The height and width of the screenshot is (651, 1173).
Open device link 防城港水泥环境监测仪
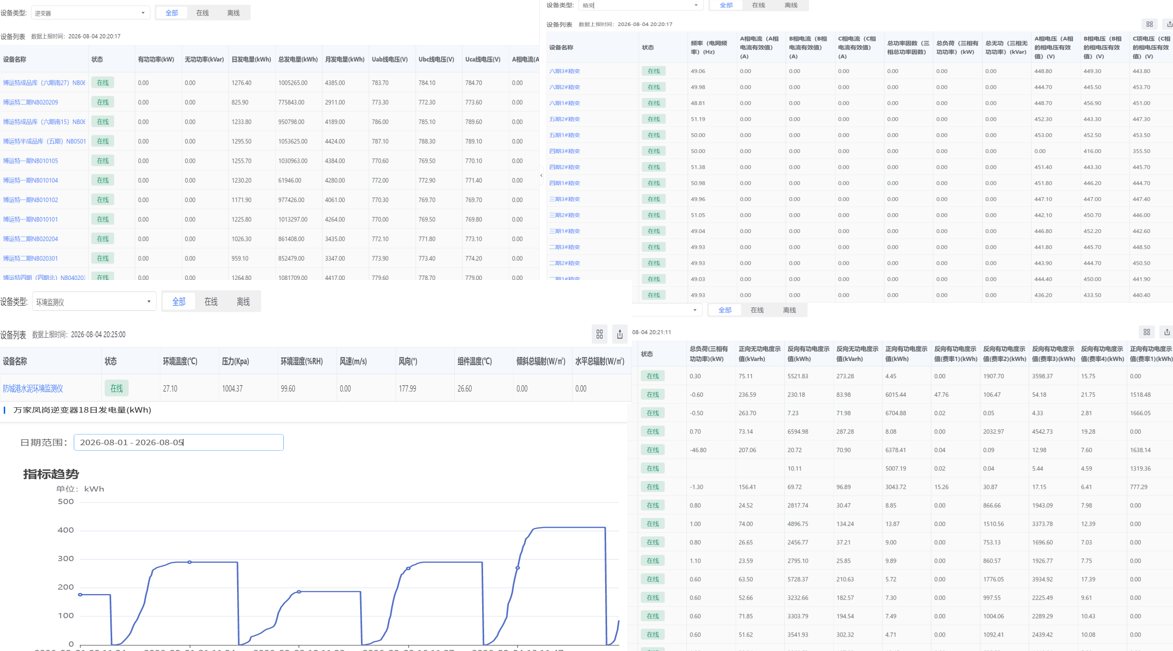[33, 388]
